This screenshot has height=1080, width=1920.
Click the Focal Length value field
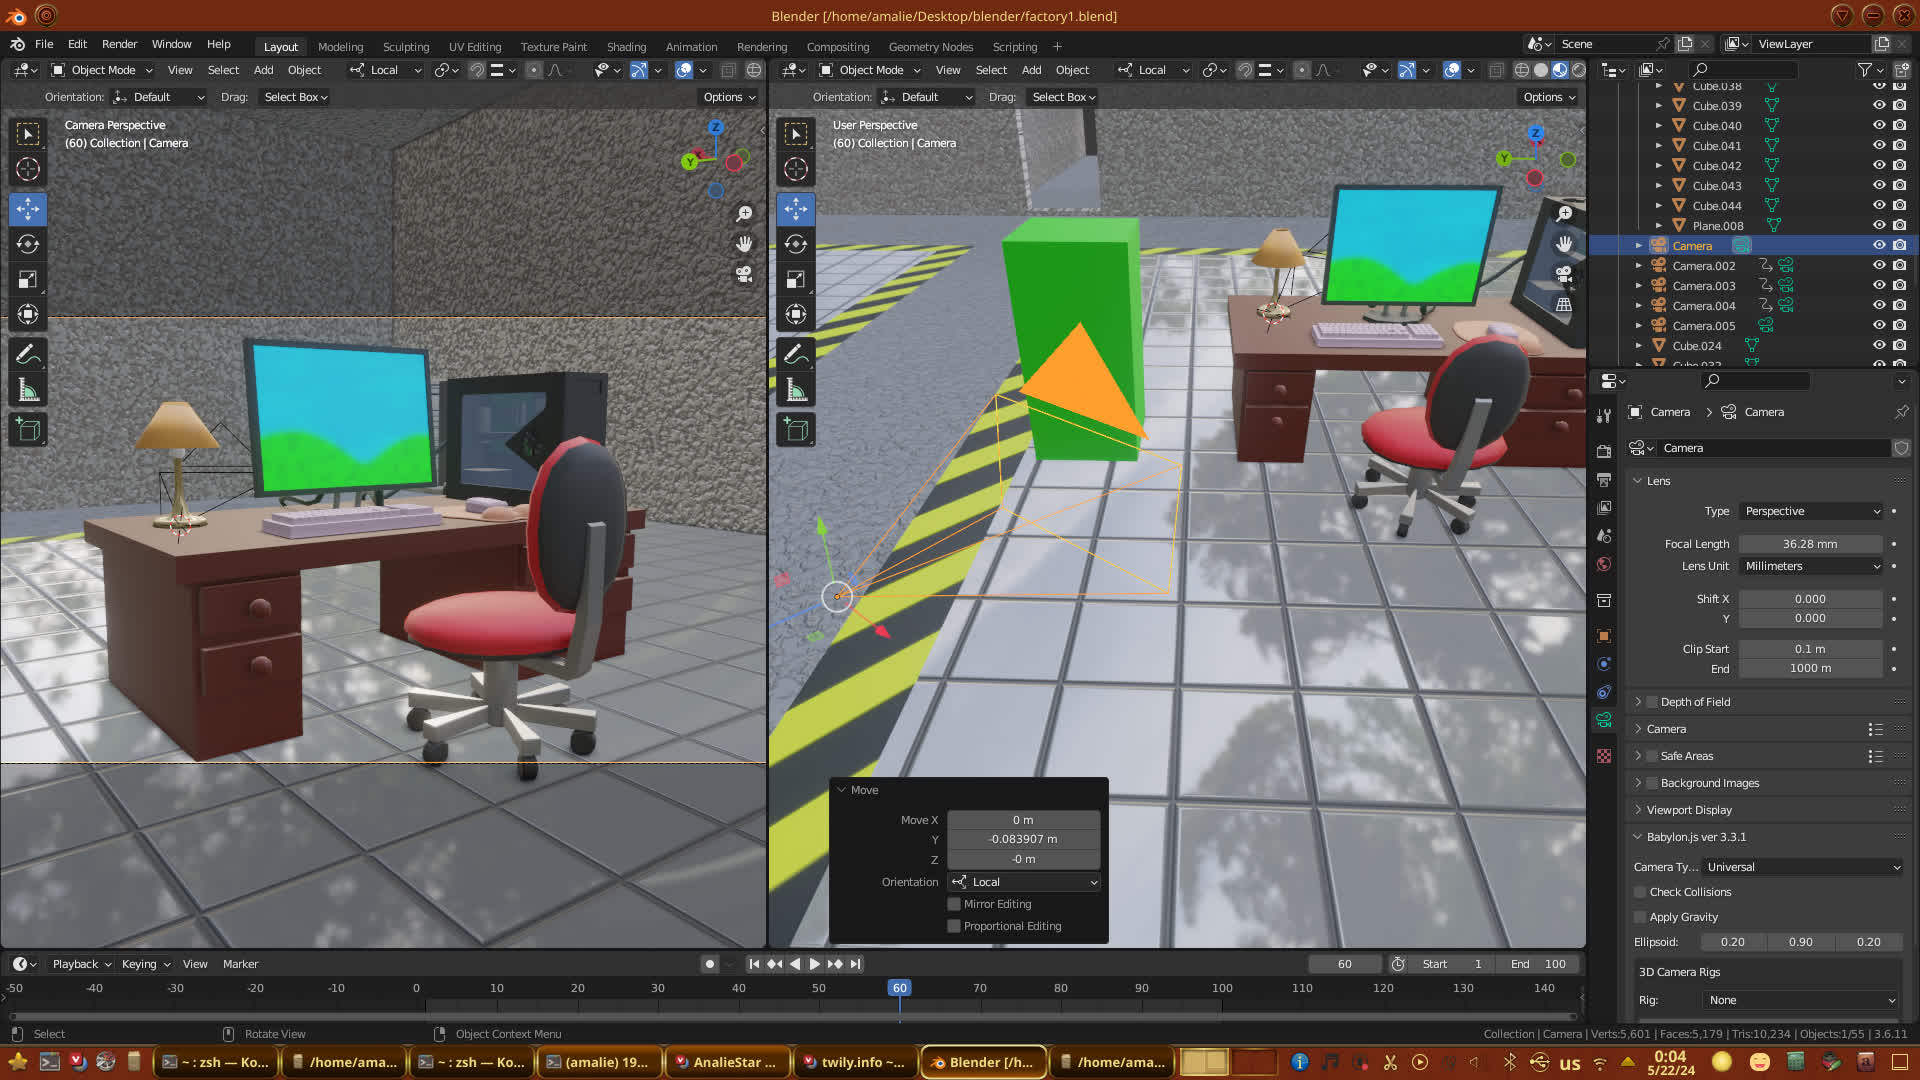pos(1810,544)
